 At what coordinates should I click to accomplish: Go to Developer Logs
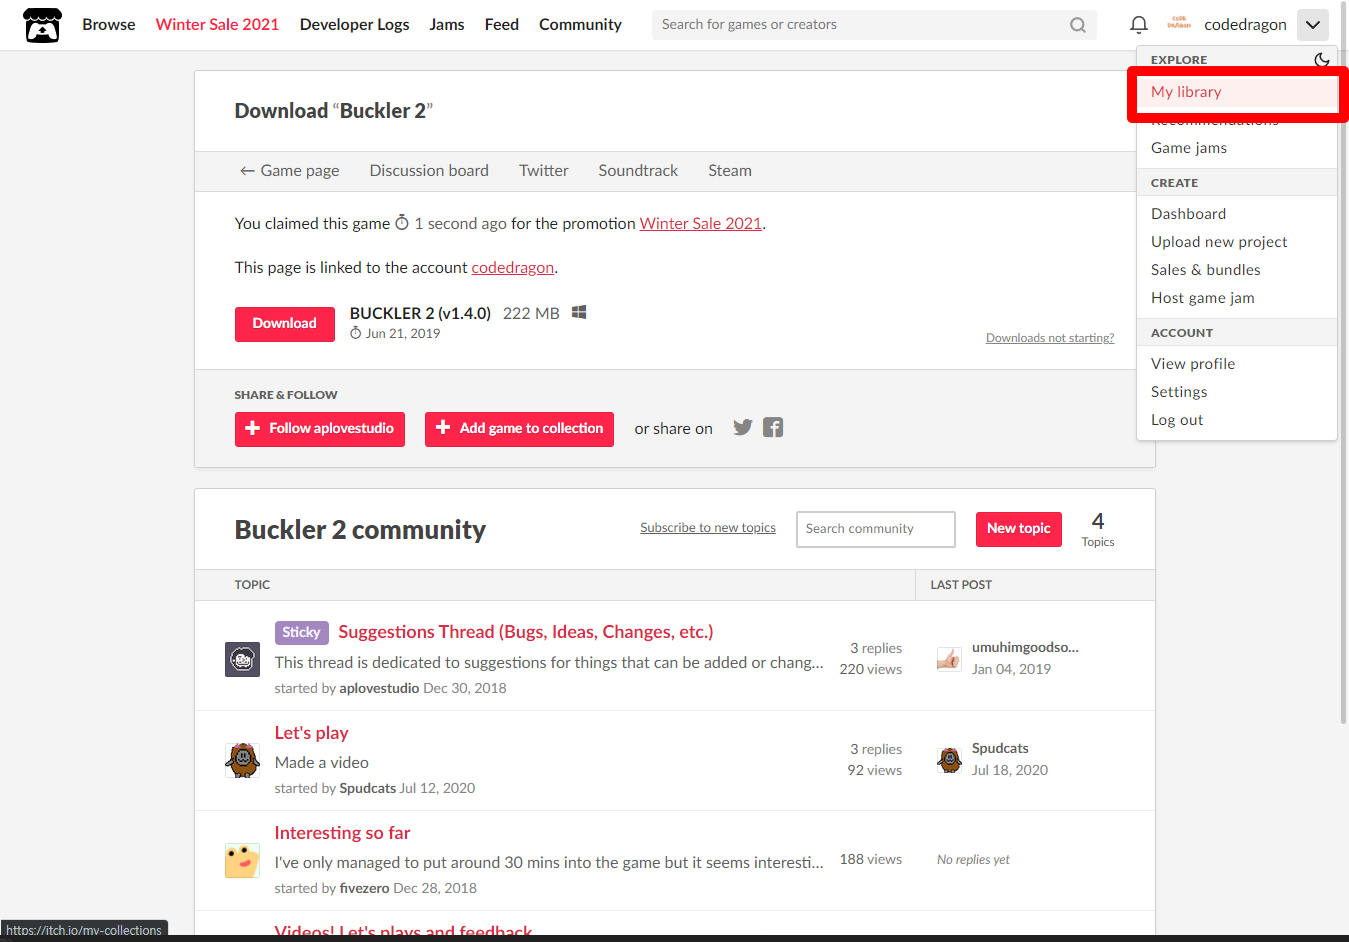point(354,25)
